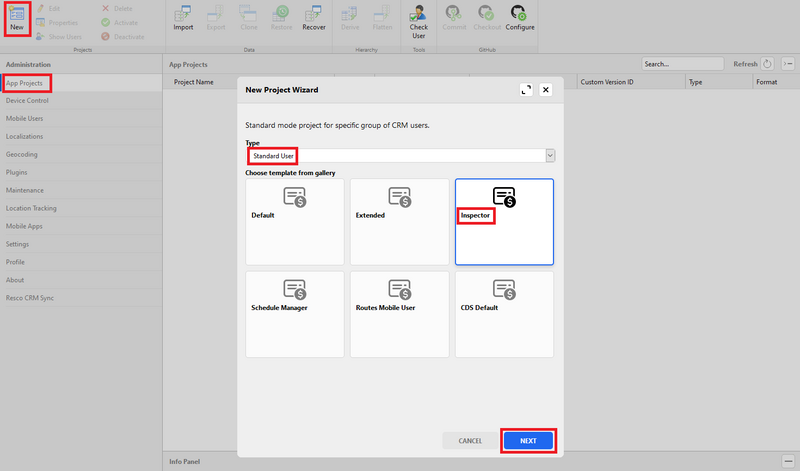800x471 pixels.
Task: Open App Projects in Administration sidebar
Action: pyautogui.click(x=27, y=83)
